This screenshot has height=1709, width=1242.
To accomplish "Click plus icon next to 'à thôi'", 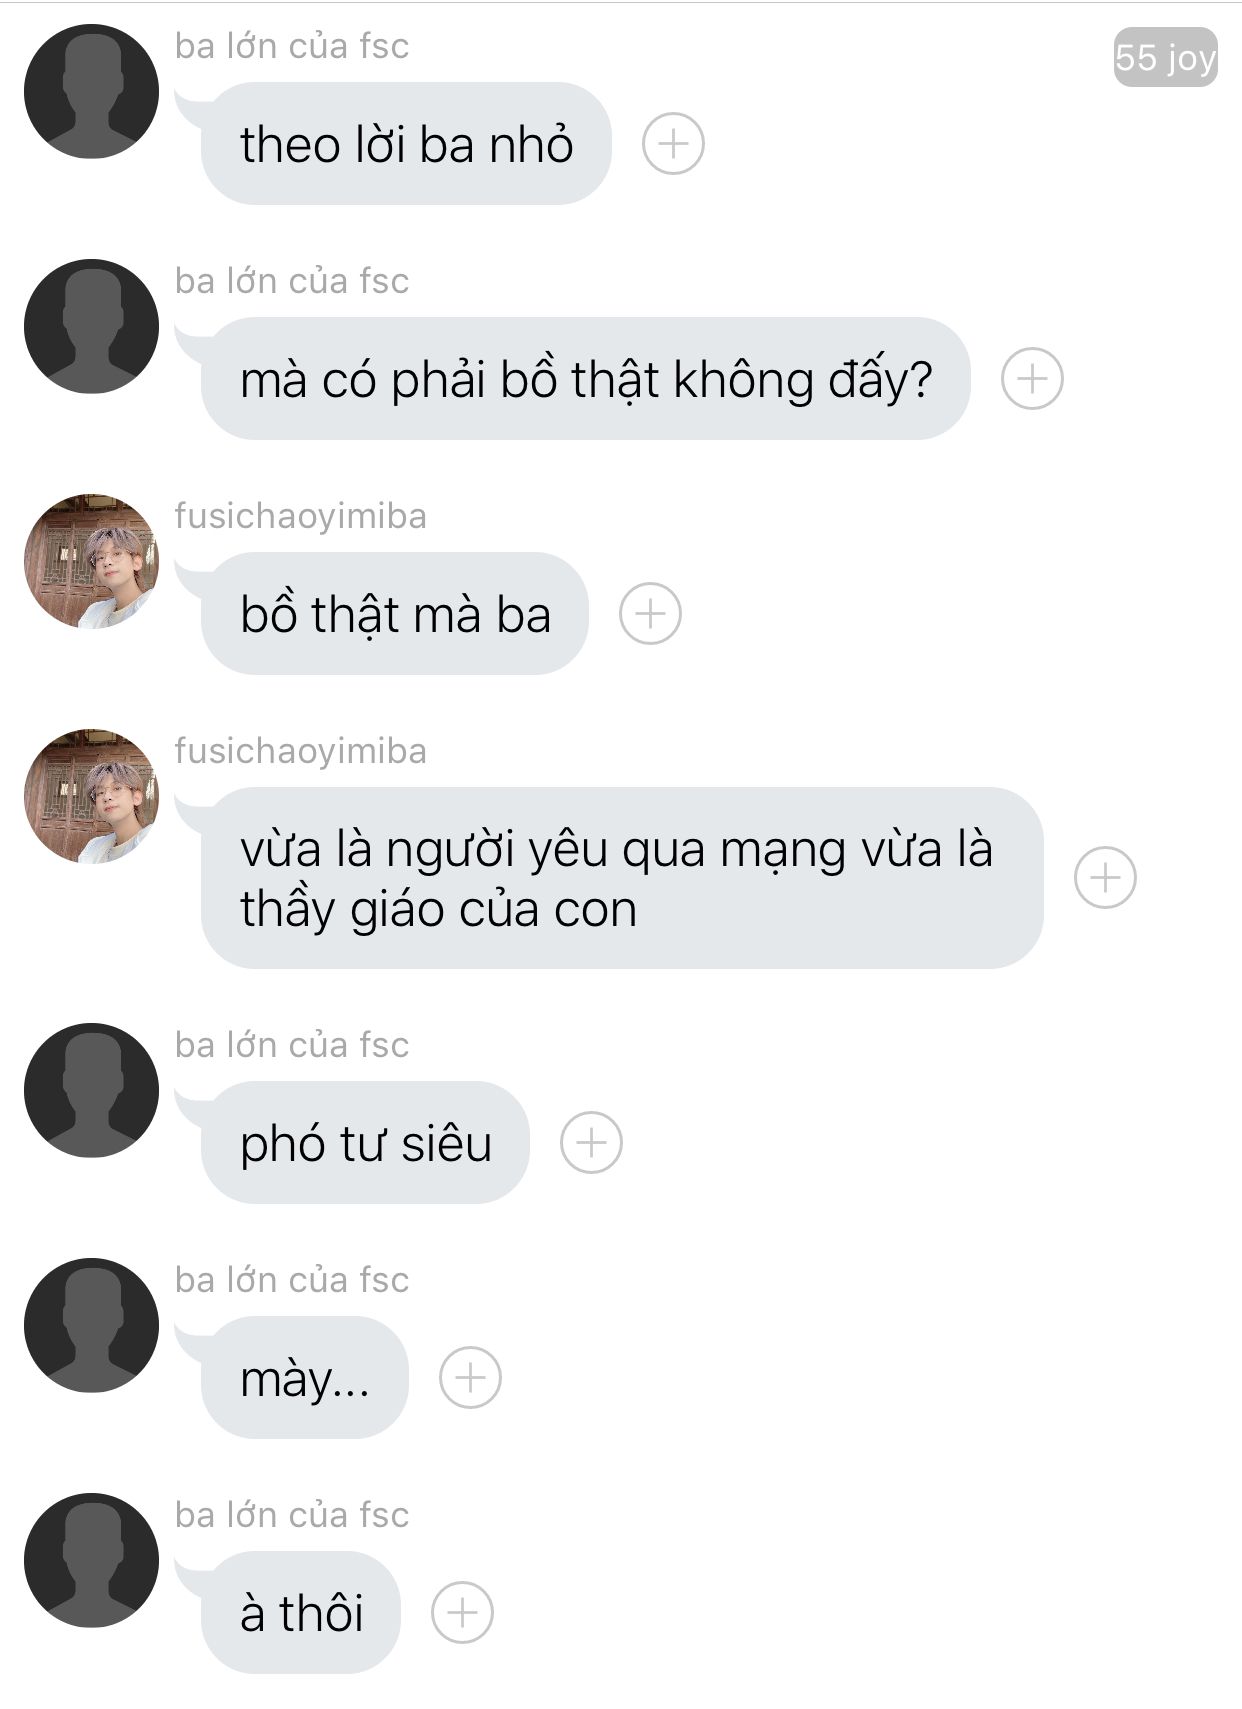I will pos(462,1612).
